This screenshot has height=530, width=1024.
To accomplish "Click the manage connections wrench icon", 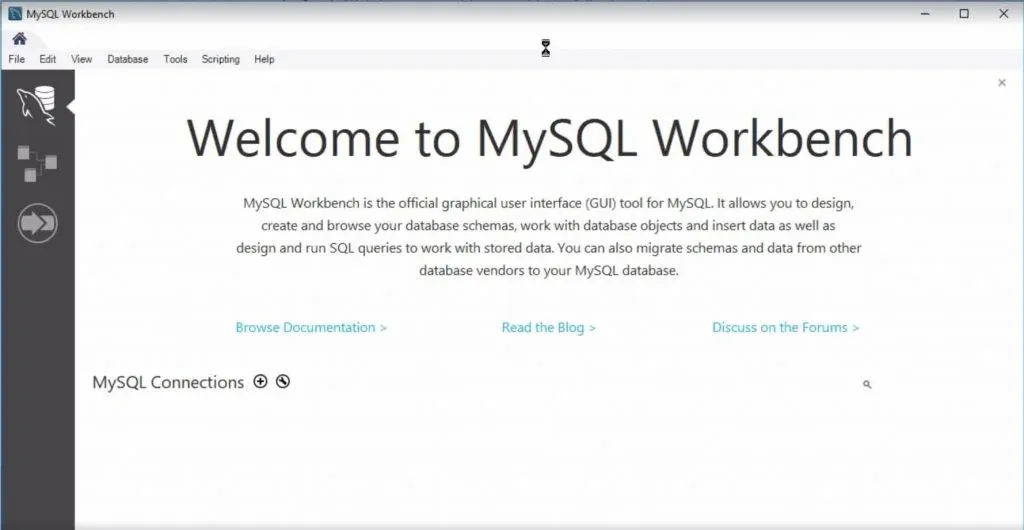I will point(283,381).
